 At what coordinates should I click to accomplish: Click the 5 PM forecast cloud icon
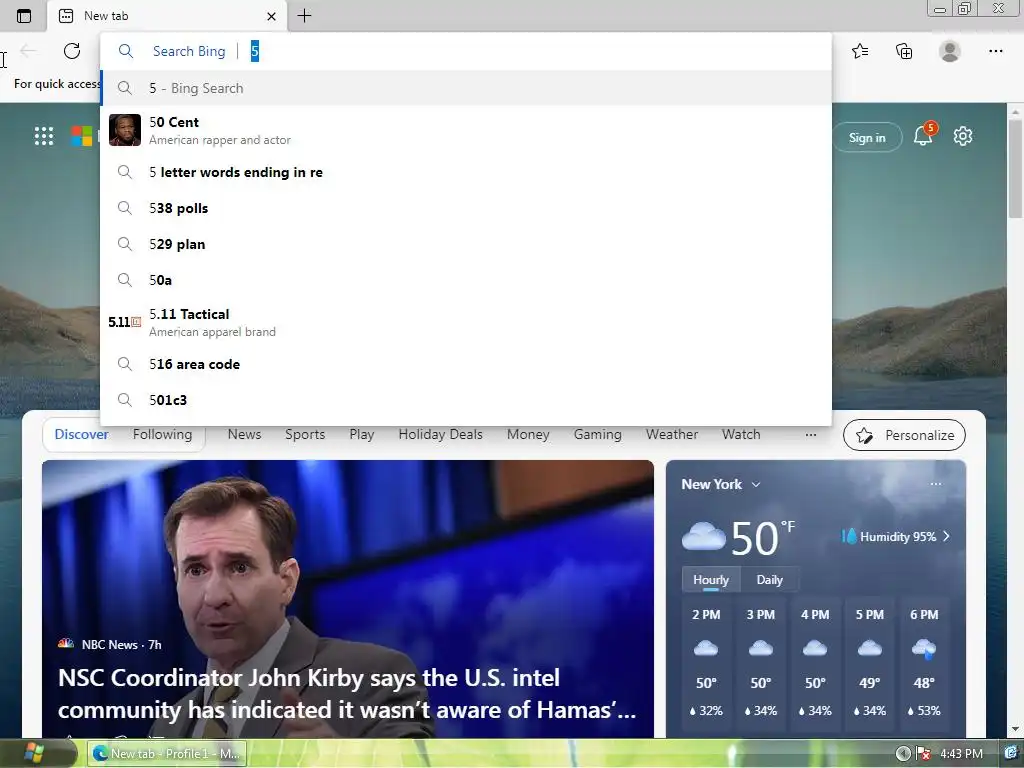pos(870,648)
